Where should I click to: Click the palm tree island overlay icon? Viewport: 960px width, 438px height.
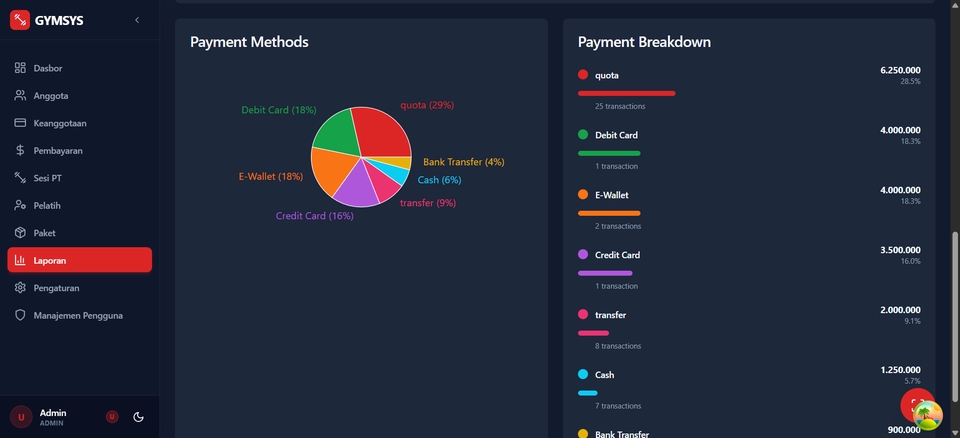tap(929, 416)
